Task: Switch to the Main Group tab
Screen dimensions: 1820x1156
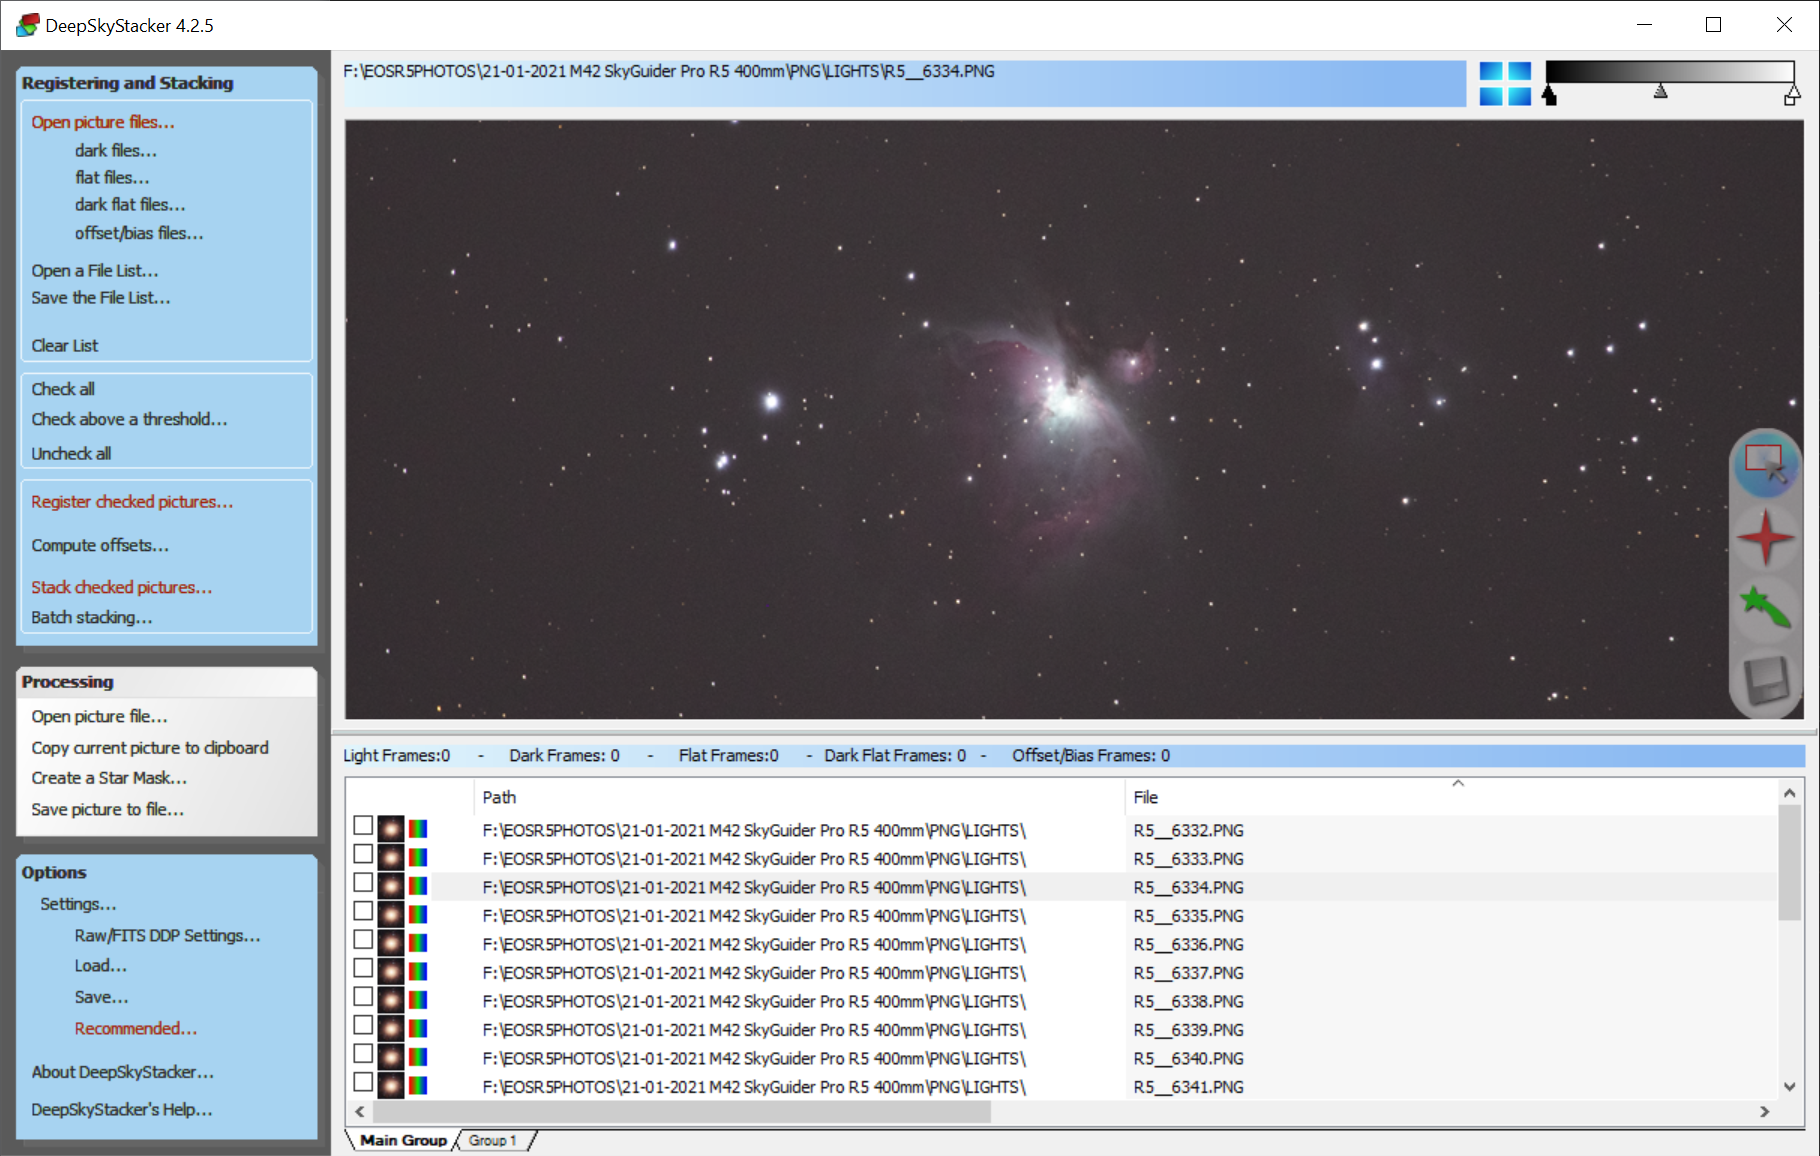Action: 403,1140
